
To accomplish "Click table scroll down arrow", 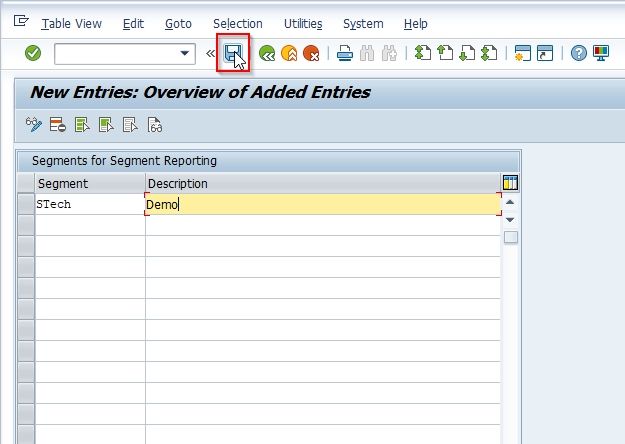I will coord(510,220).
